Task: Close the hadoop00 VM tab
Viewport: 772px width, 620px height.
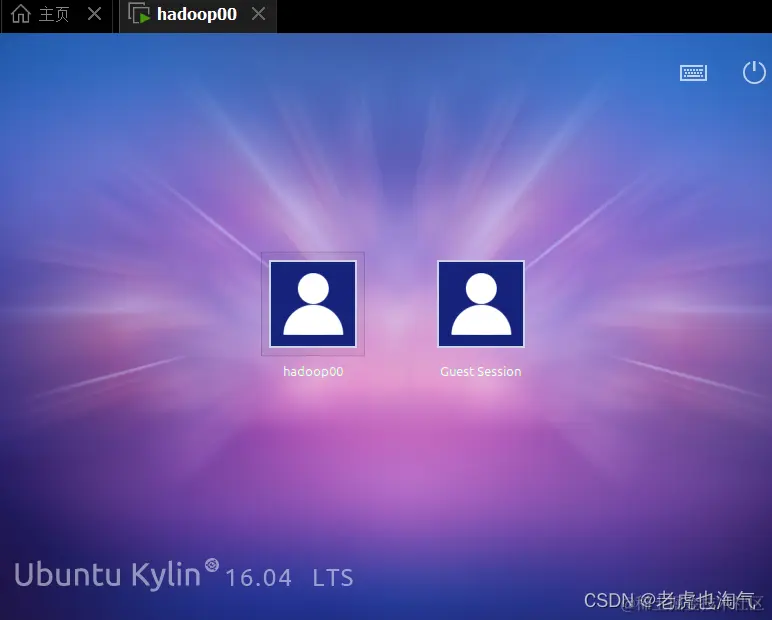Action: pos(258,14)
